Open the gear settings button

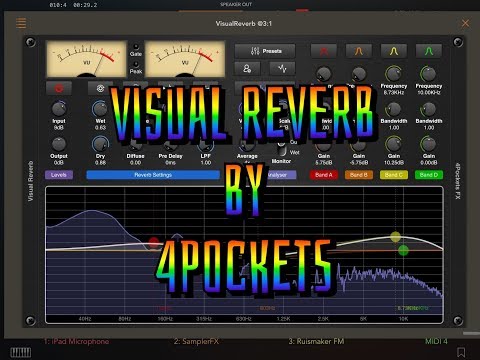(x=100, y=88)
